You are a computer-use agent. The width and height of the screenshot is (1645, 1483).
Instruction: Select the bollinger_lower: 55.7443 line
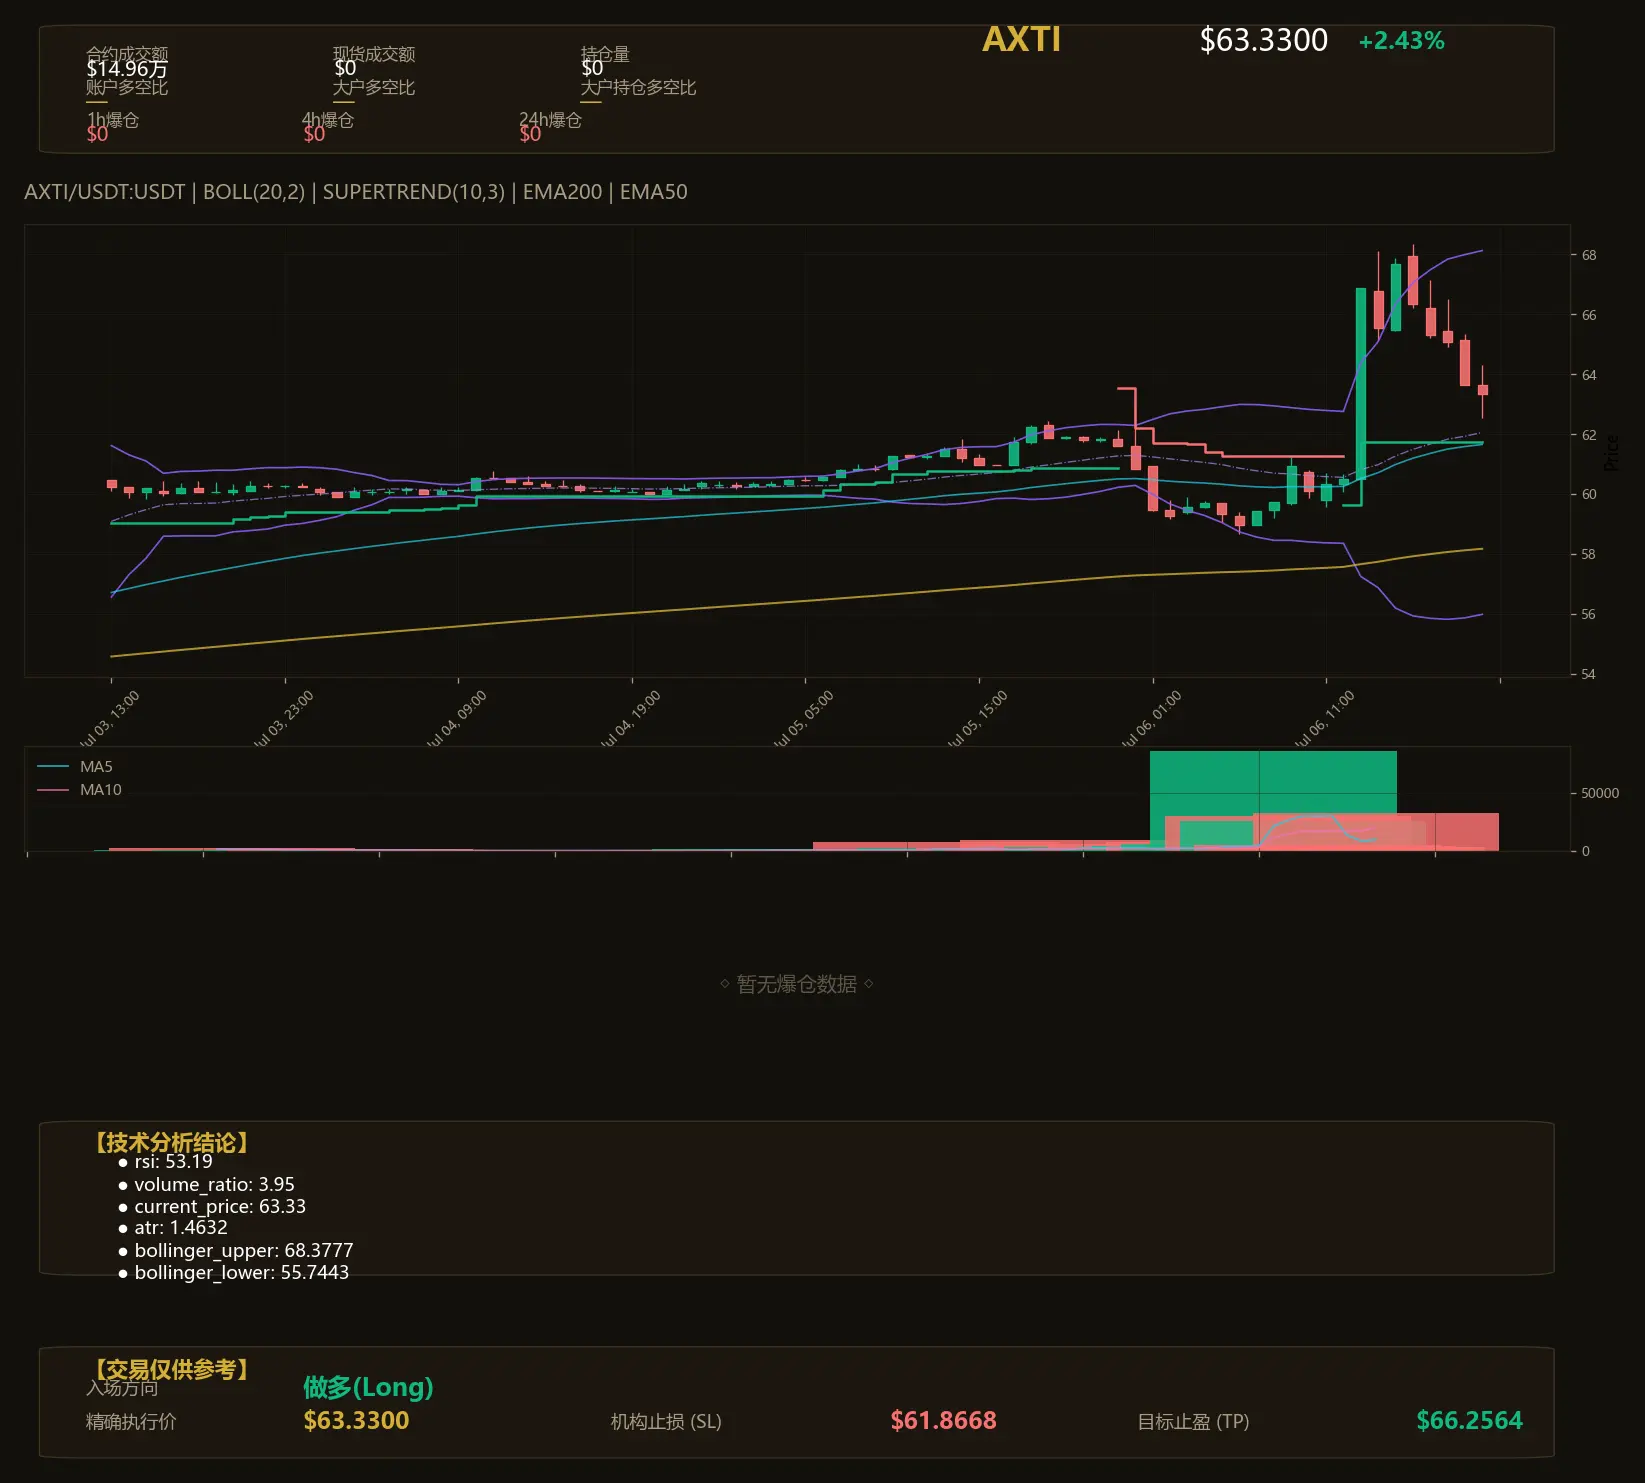(234, 1273)
